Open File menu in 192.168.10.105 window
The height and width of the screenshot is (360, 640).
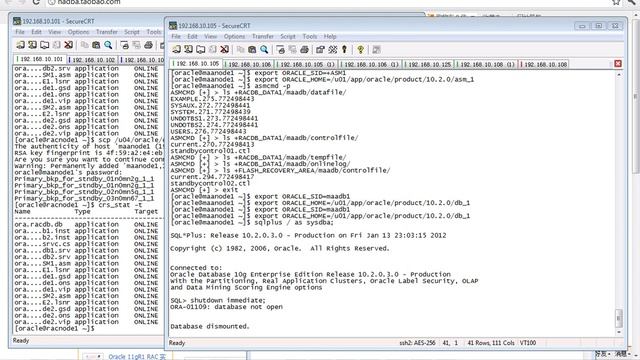(x=176, y=36)
